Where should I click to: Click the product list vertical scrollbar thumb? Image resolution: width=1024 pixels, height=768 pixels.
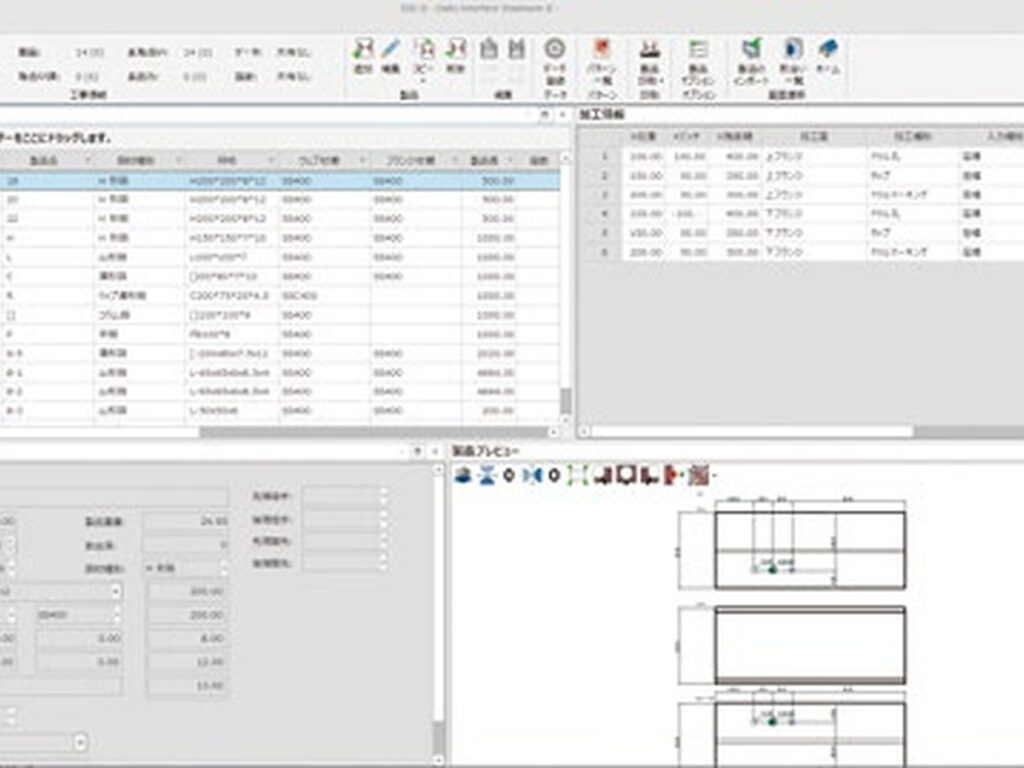tap(566, 401)
